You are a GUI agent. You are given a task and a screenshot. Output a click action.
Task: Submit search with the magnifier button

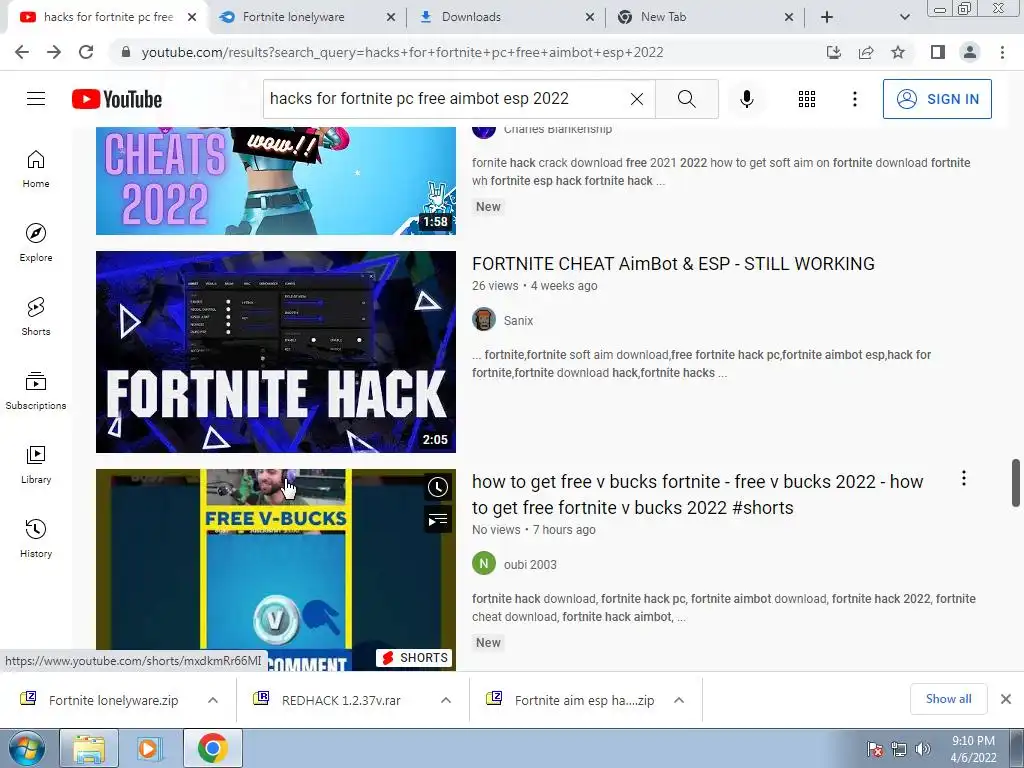[686, 99]
